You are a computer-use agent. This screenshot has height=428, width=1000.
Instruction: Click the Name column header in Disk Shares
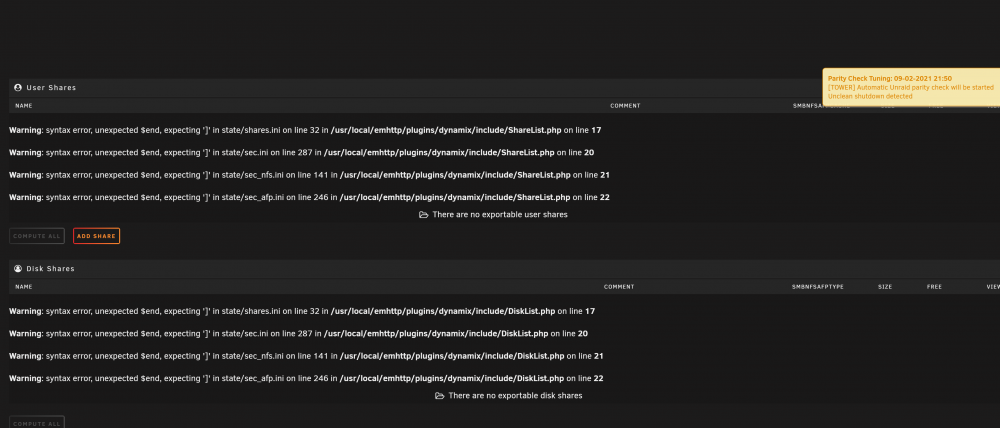tap(24, 287)
